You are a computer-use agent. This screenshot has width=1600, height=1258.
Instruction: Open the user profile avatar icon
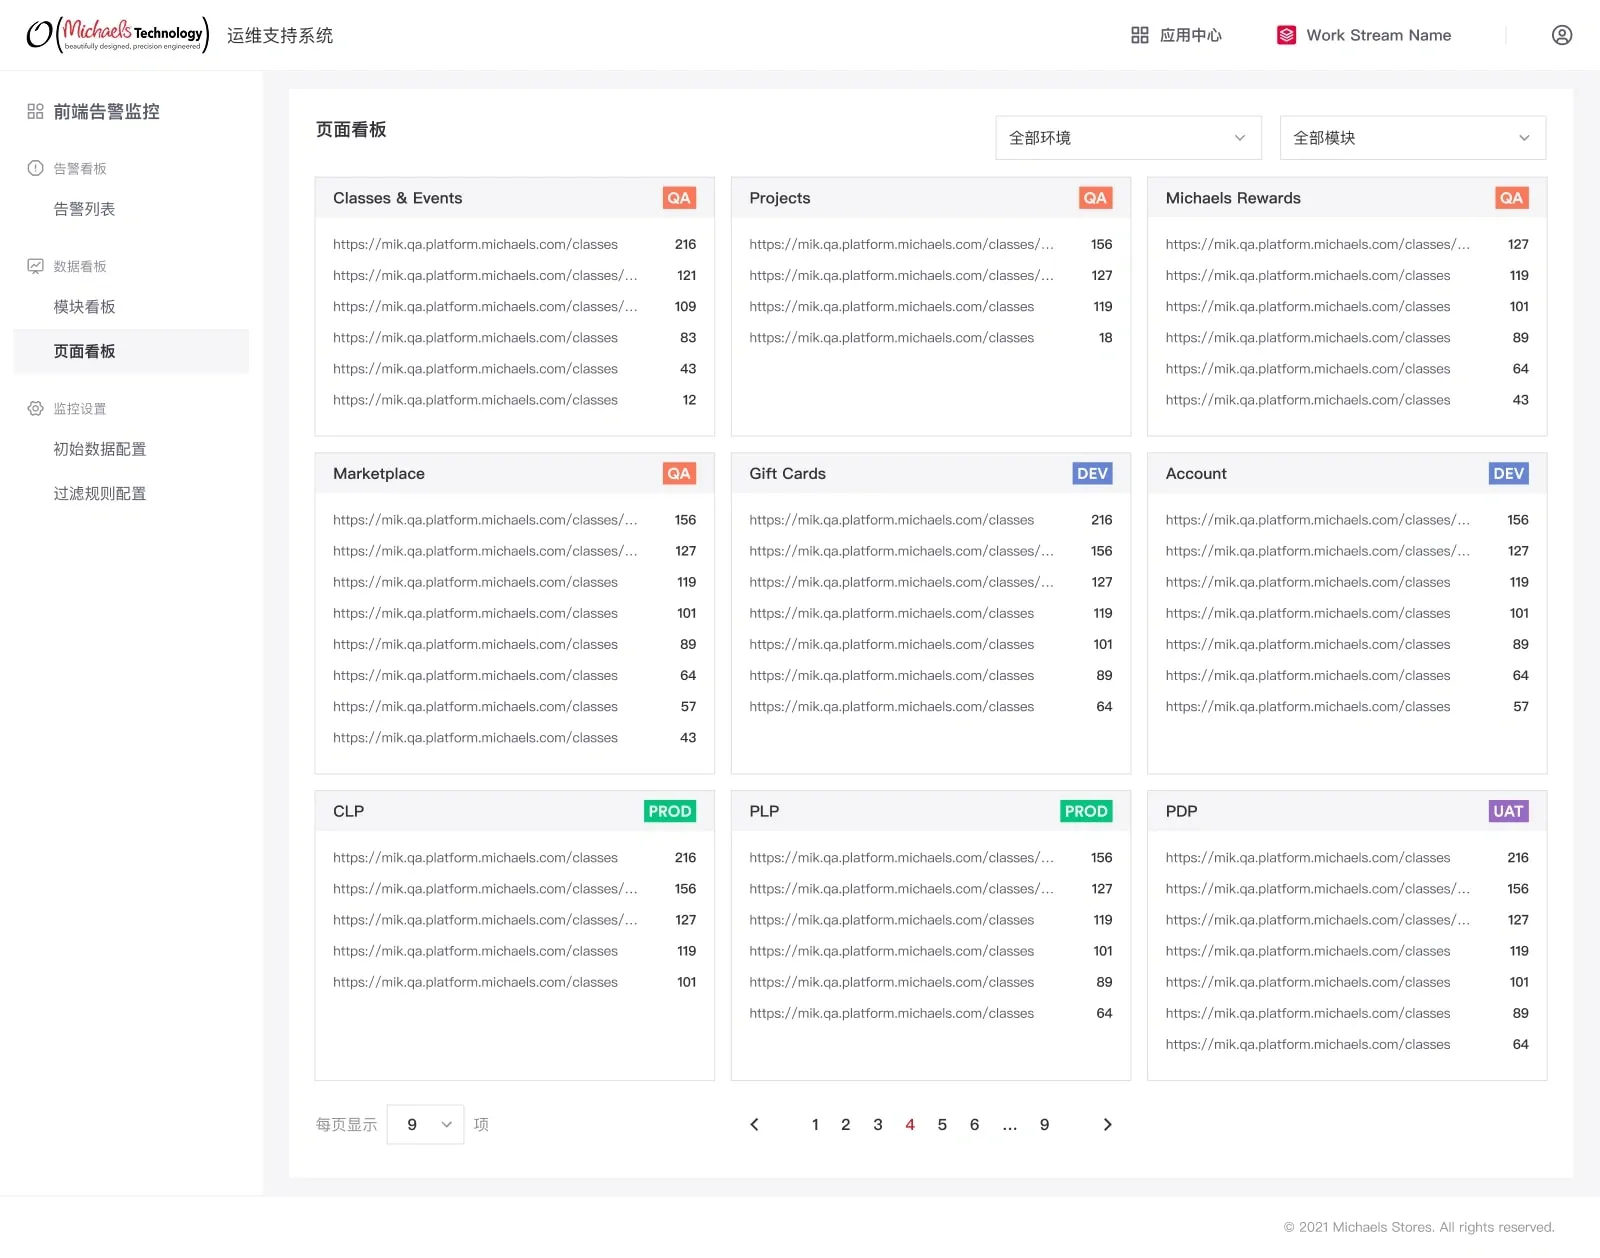1562,35
